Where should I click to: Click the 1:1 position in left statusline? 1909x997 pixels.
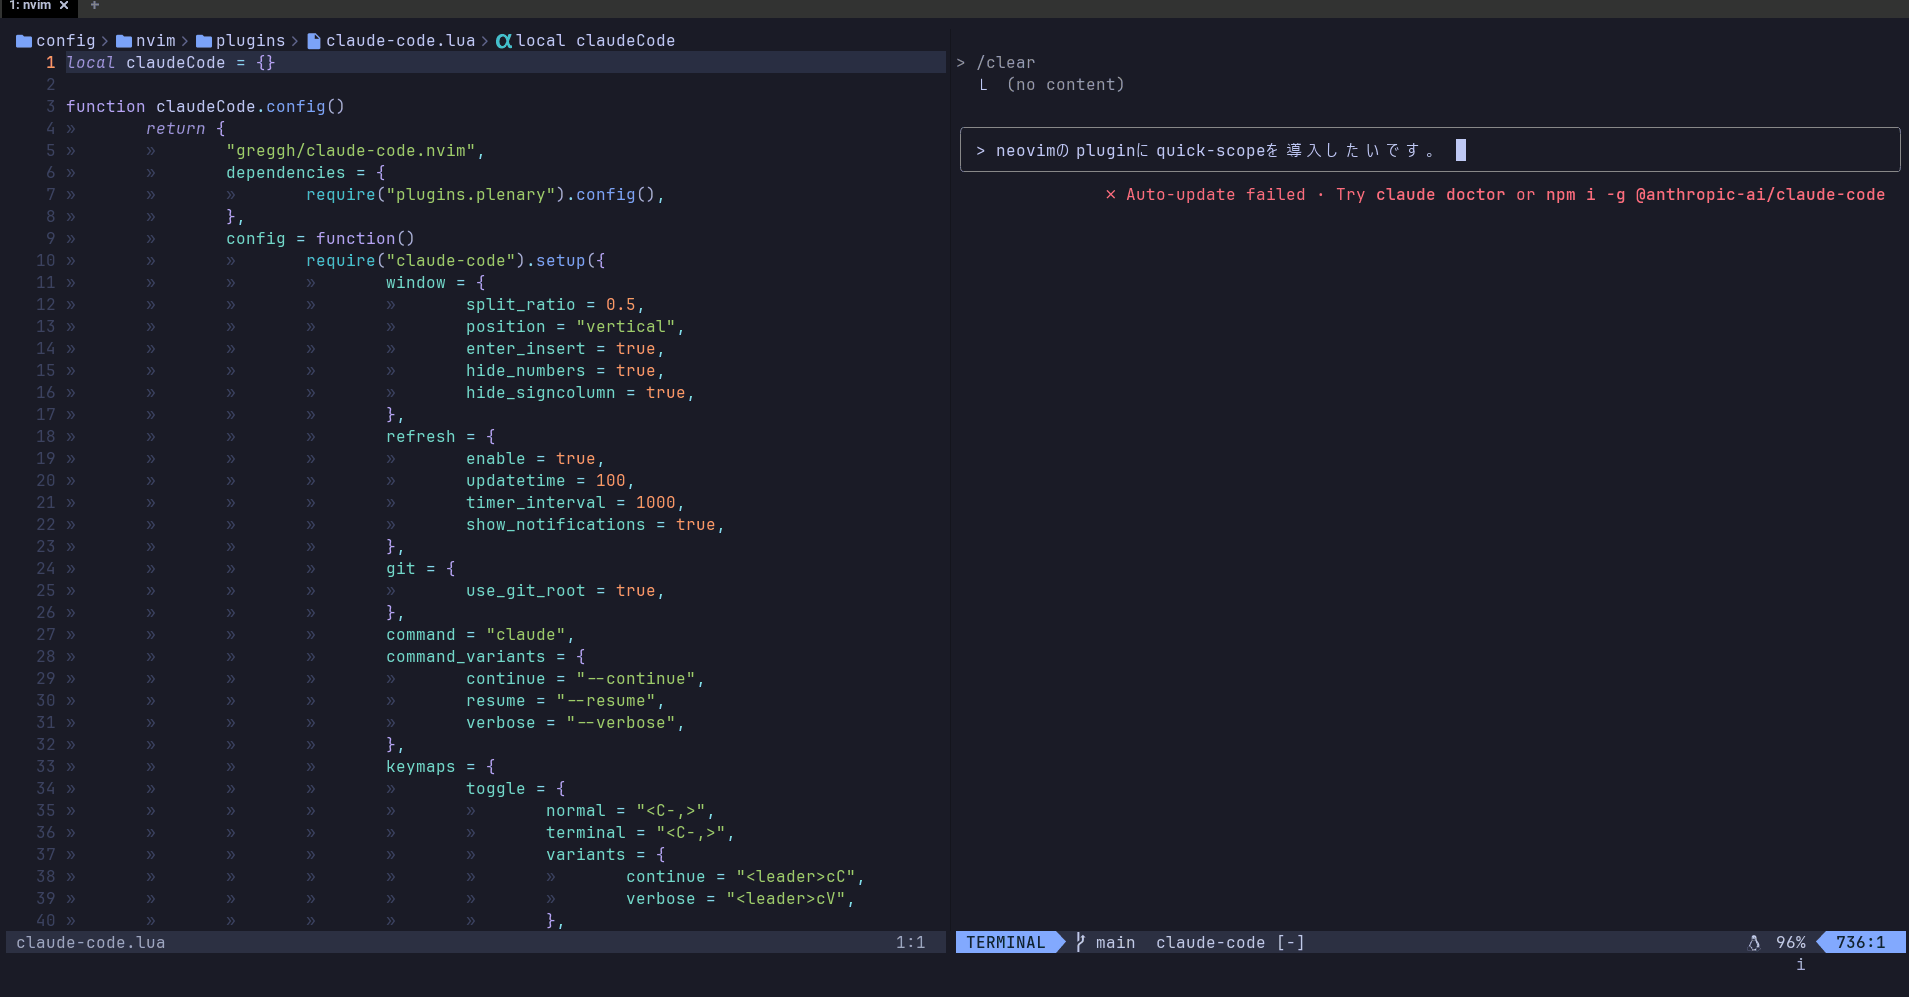point(911,942)
